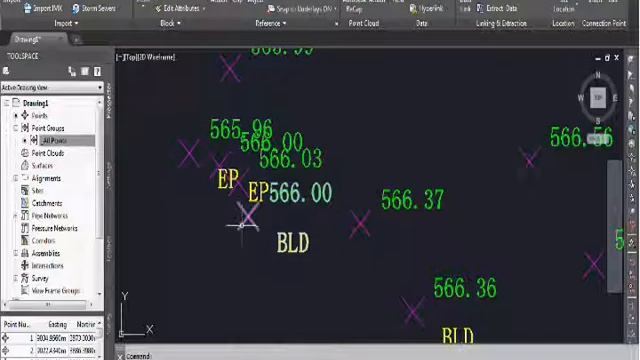The image size is (640, 360).
Task: Click the Assemblies tree icon
Action: 25,253
